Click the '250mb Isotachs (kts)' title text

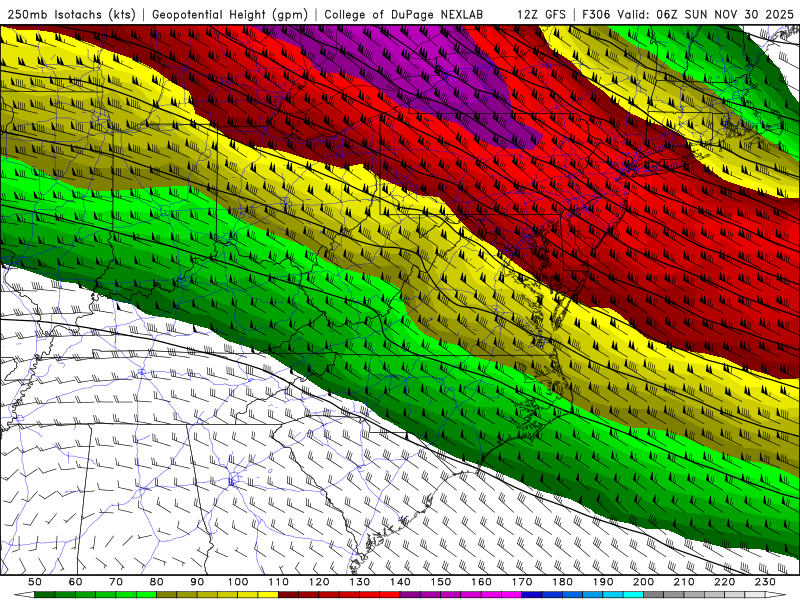point(71,14)
